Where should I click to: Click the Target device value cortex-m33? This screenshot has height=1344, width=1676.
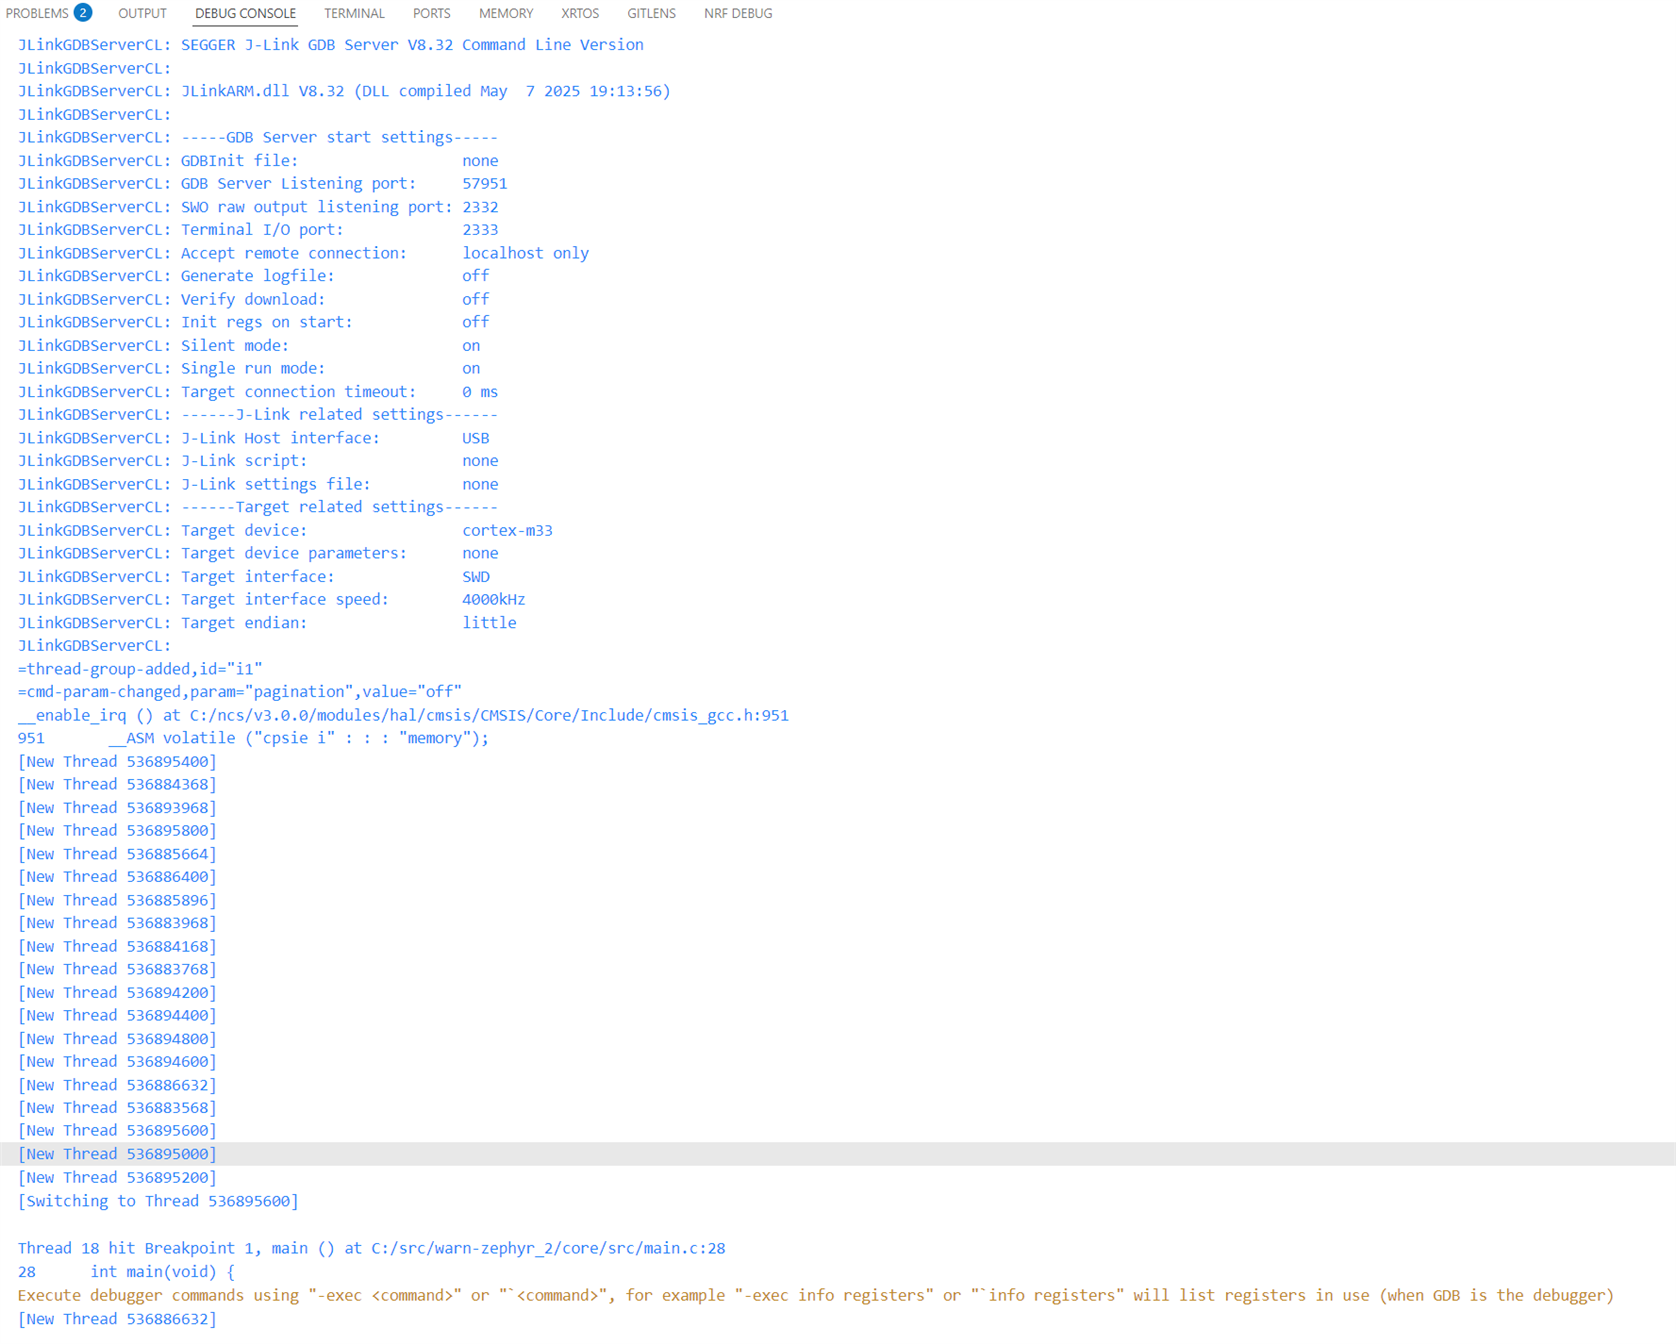tap(507, 531)
